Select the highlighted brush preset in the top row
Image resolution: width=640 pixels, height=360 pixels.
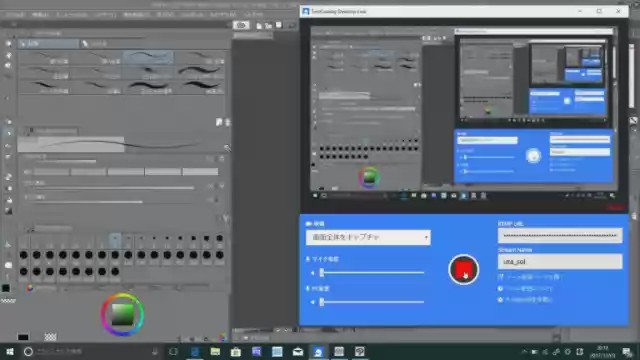tap(148, 58)
